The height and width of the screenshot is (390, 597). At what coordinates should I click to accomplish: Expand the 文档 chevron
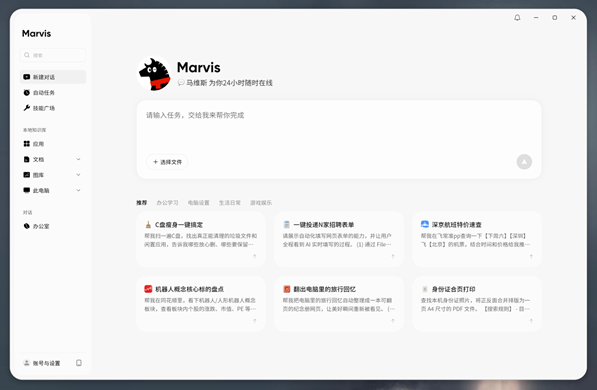pos(78,159)
